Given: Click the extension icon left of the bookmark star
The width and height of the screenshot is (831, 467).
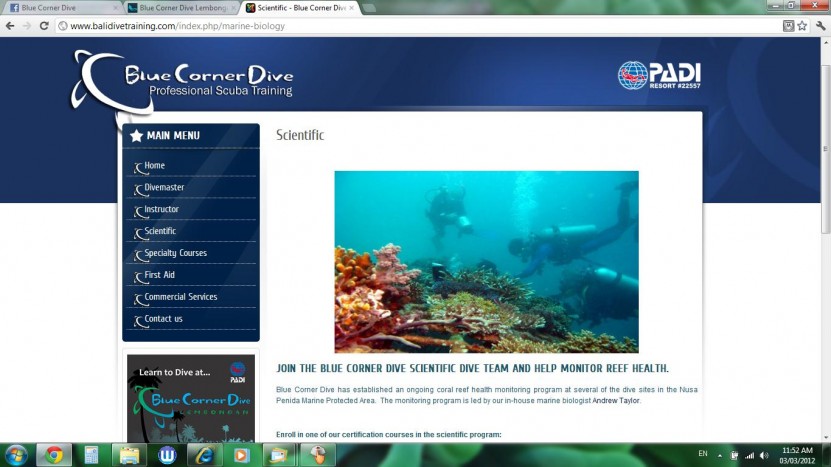Looking at the screenshot, I should [x=789, y=25].
